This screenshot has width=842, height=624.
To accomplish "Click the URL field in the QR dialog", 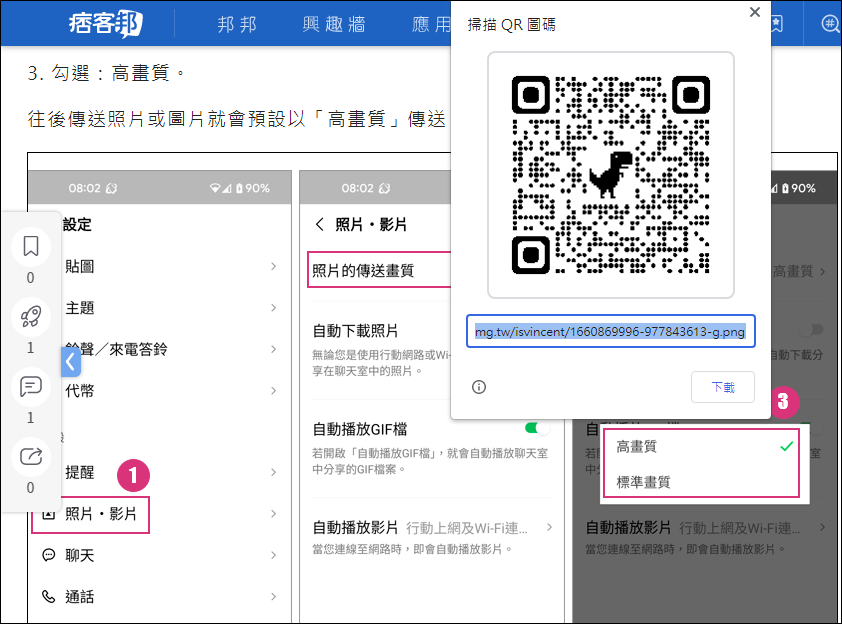I will click(x=611, y=331).
